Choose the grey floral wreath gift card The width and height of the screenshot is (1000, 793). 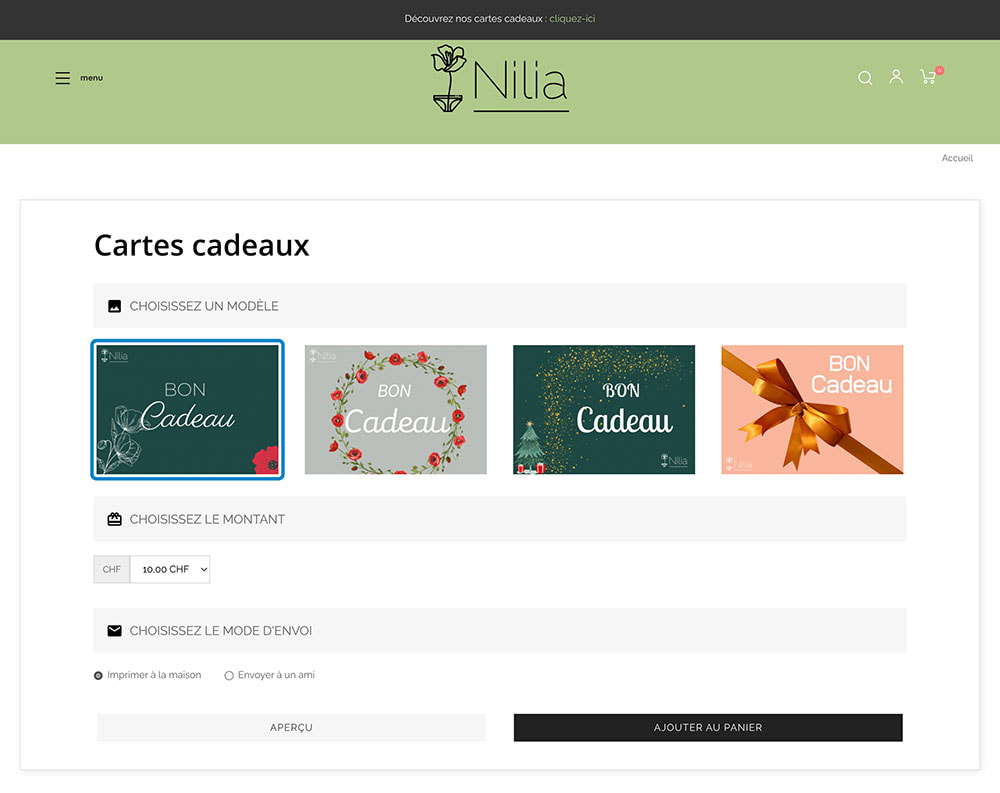pyautogui.click(x=395, y=410)
